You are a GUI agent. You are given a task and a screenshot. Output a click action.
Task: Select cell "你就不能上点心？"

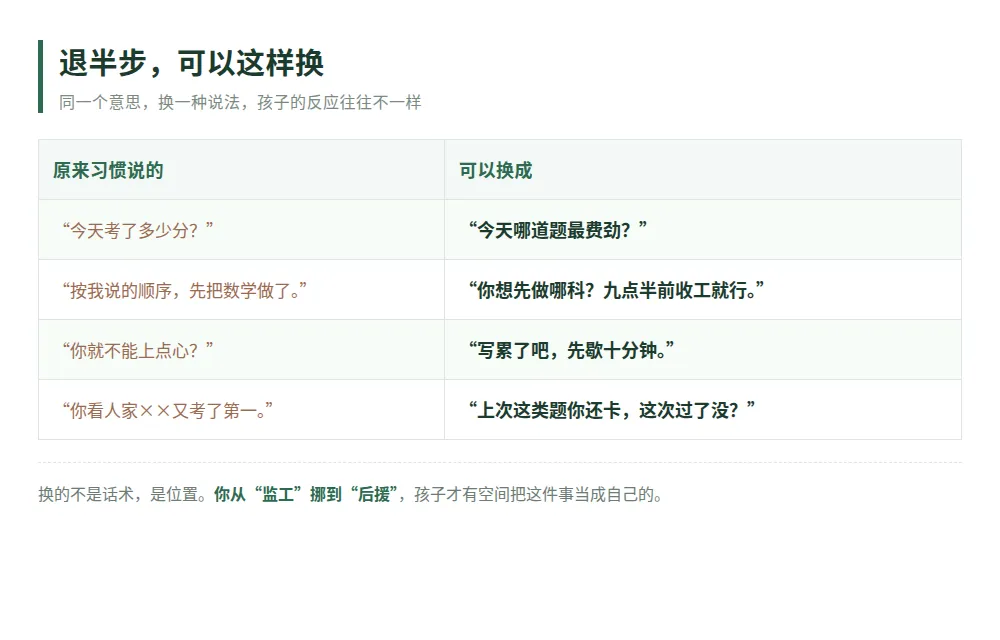click(241, 350)
